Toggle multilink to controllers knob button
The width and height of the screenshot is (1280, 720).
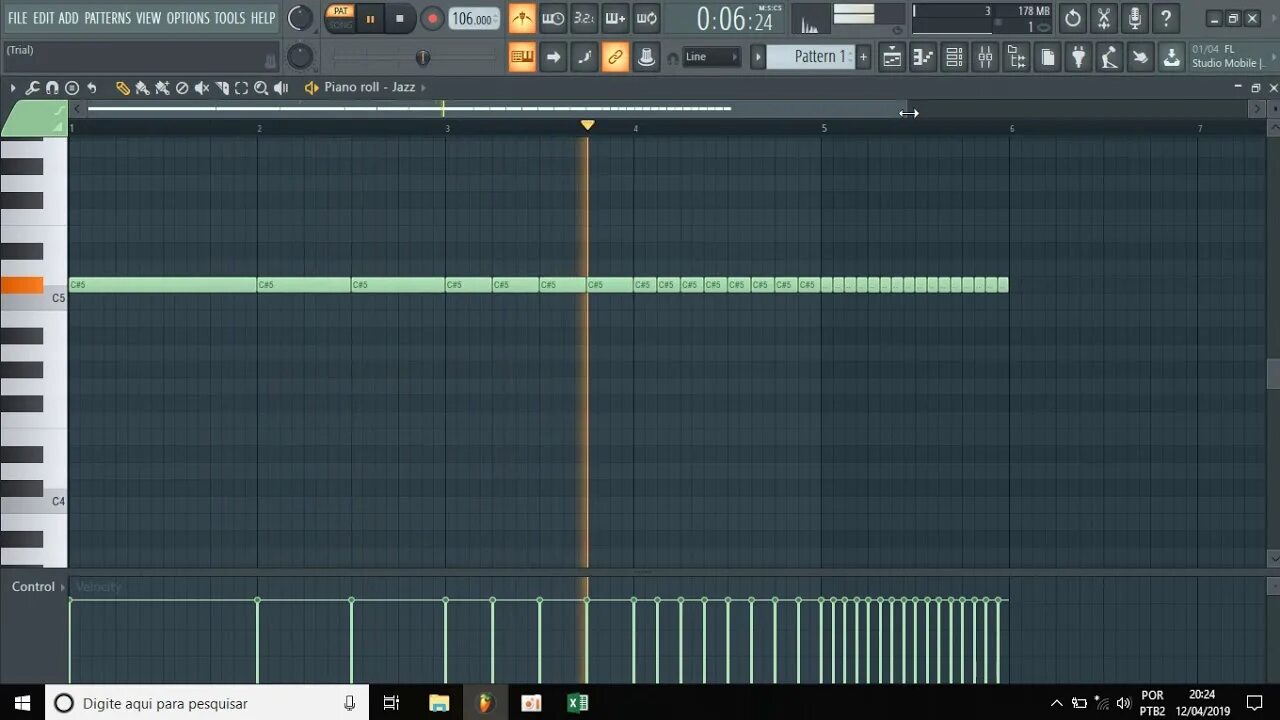[x=647, y=57]
